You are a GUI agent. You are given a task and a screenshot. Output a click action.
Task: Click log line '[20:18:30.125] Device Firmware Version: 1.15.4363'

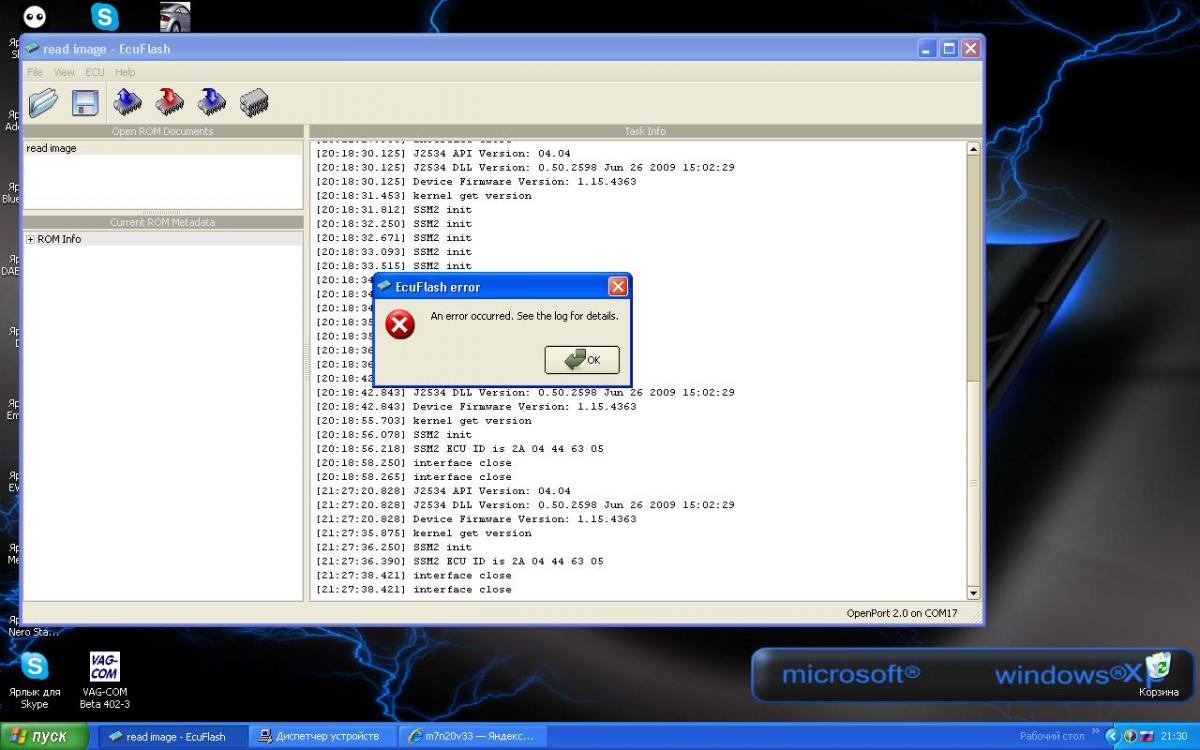476,182
